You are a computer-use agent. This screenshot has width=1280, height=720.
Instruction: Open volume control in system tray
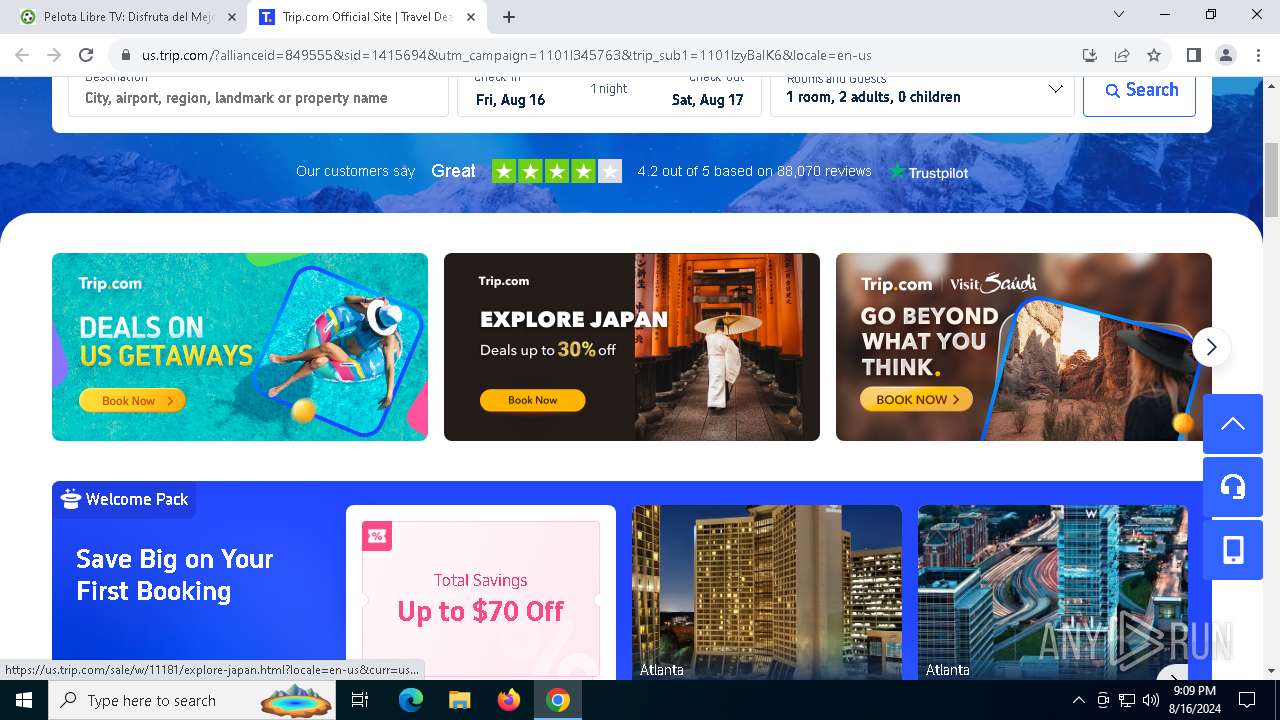[1151, 700]
